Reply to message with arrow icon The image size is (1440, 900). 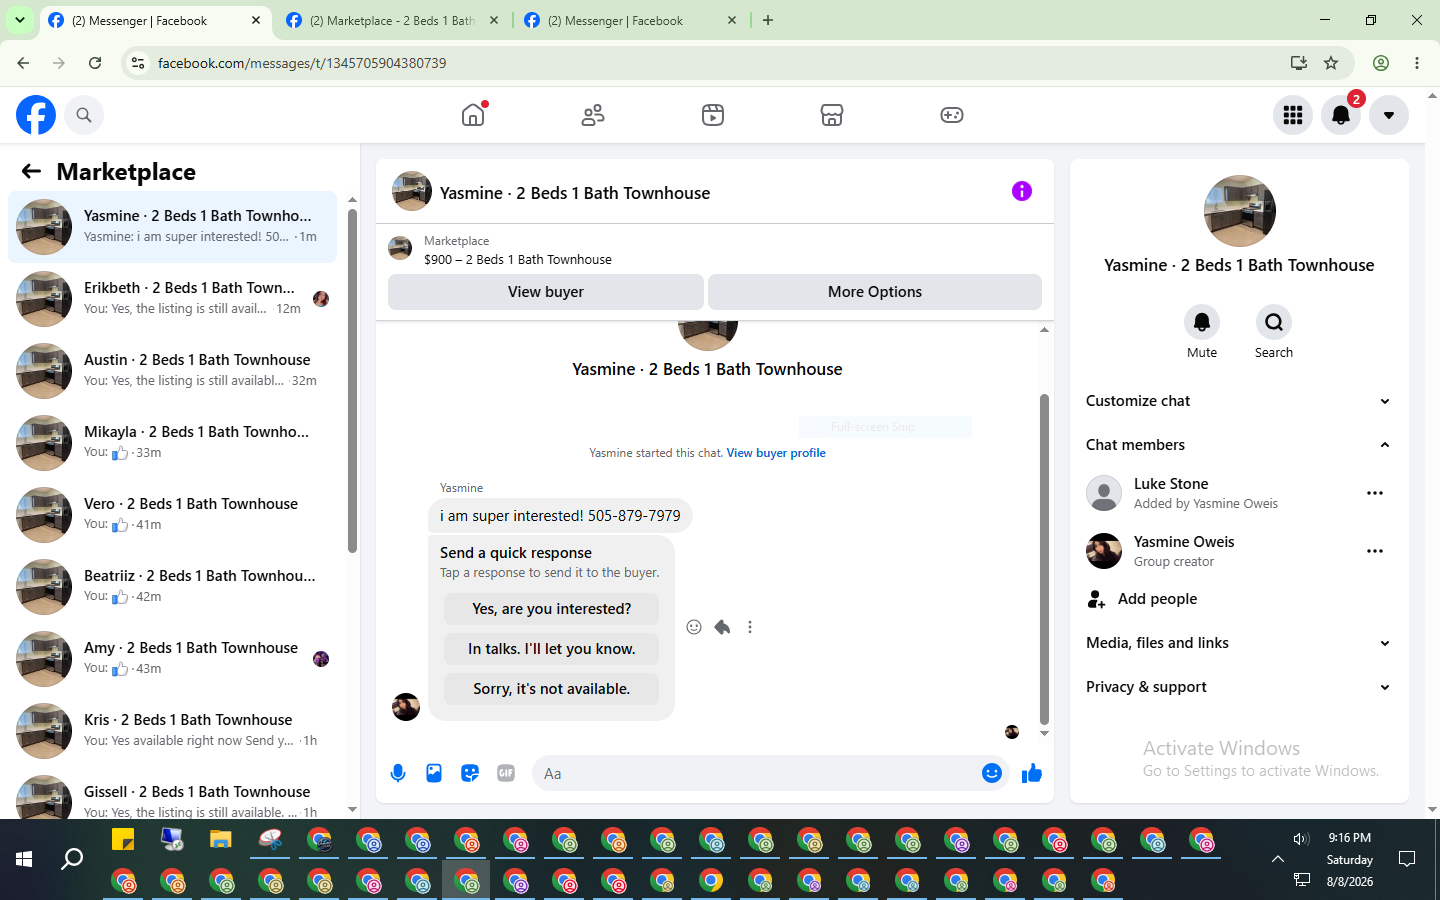tap(722, 627)
